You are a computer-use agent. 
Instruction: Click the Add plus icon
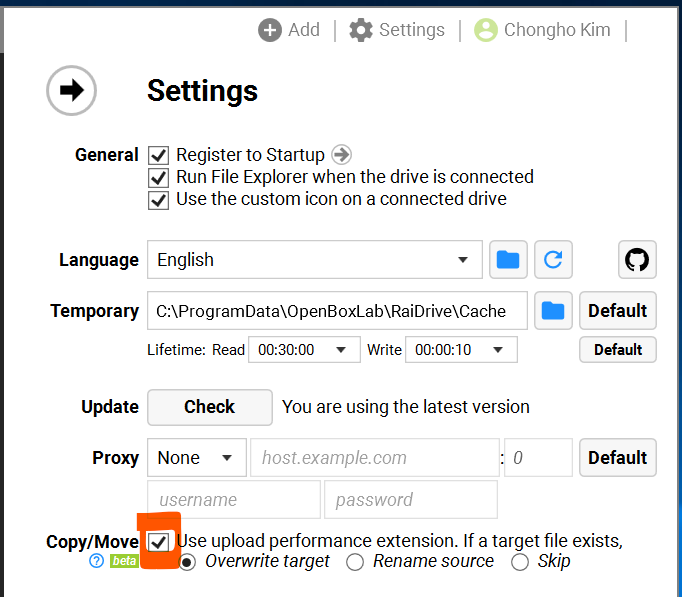click(x=270, y=30)
